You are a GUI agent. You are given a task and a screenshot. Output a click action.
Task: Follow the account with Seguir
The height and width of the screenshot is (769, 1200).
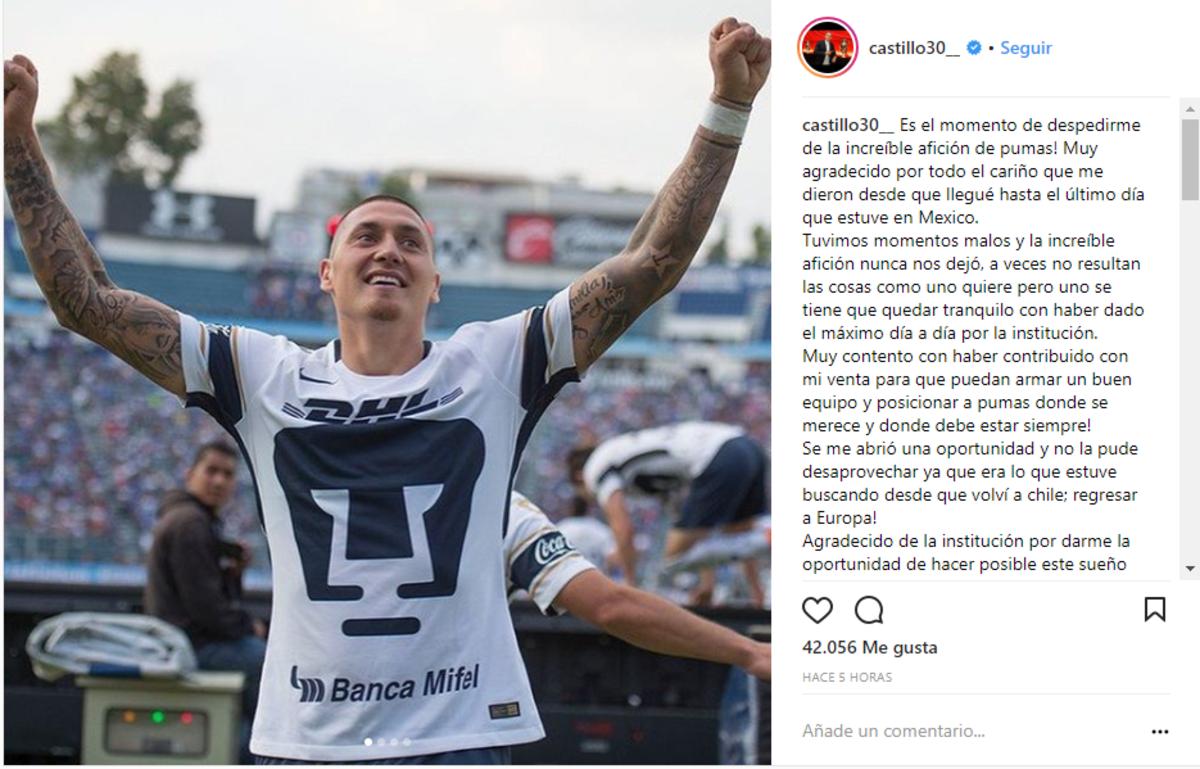tap(1026, 48)
